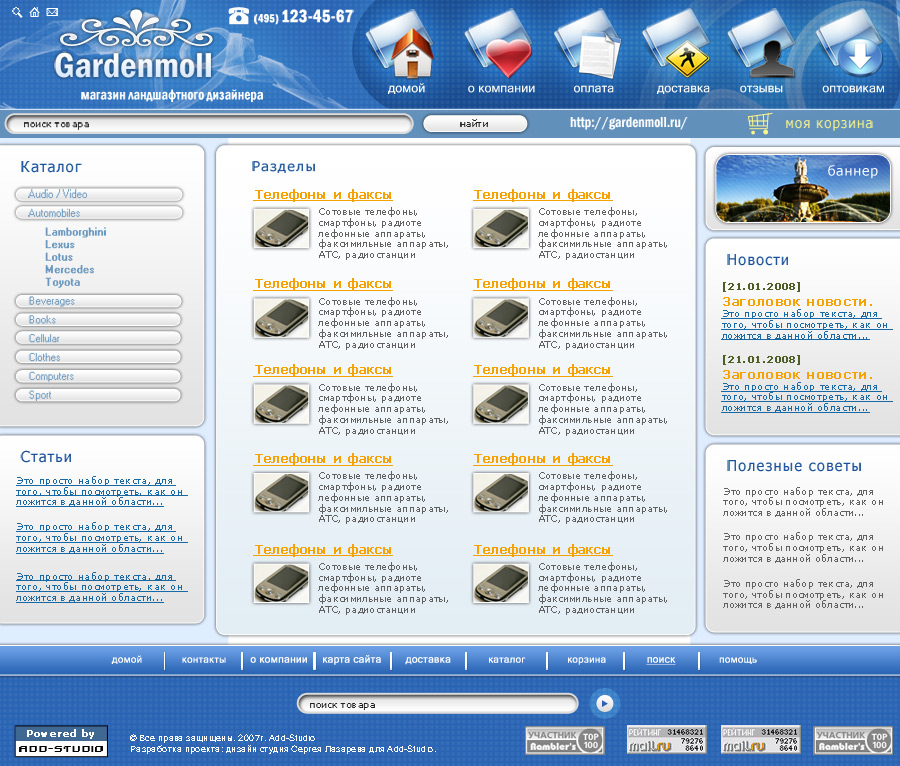Focus the top поиск товара search field

[x=209, y=124]
